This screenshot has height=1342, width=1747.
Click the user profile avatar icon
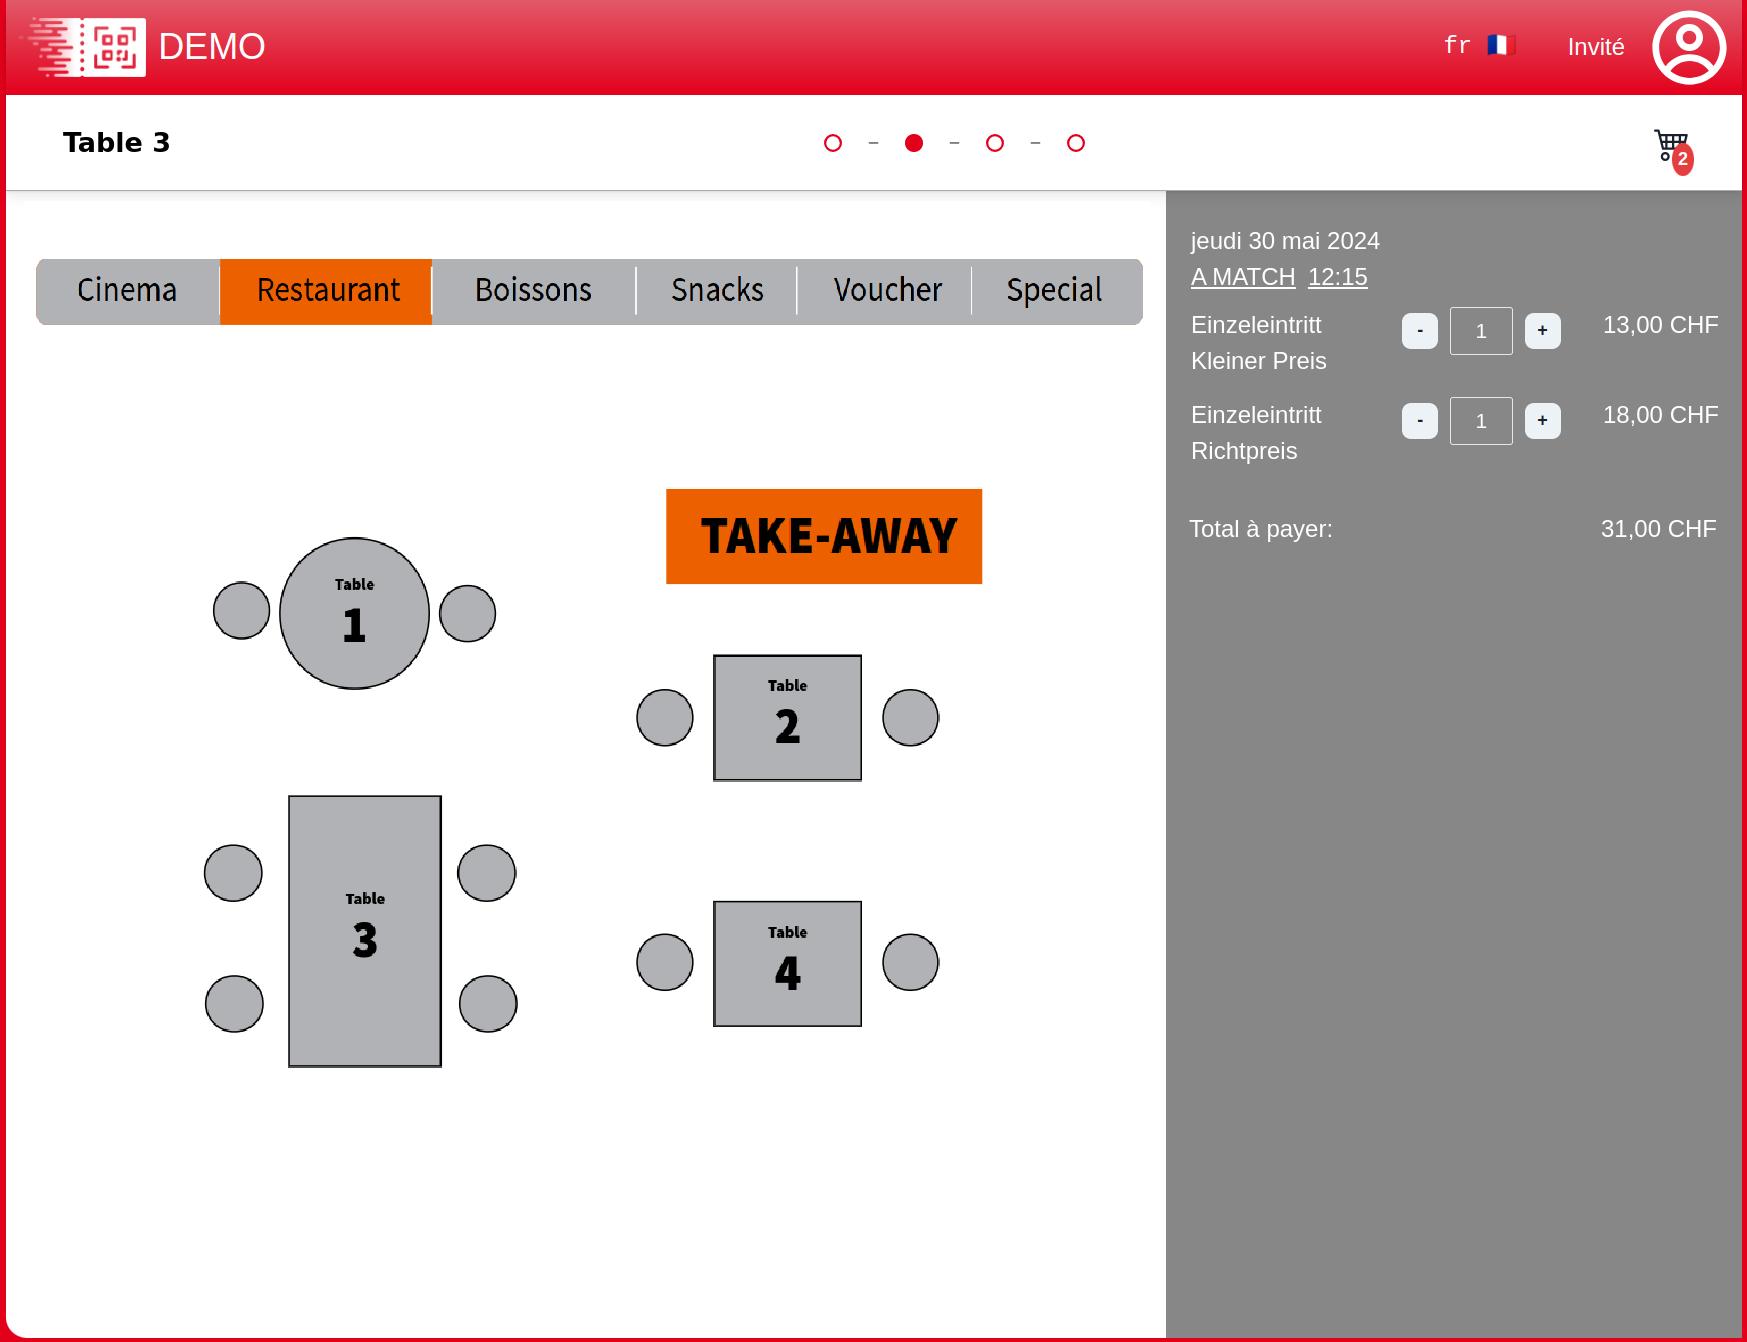pos(1688,47)
